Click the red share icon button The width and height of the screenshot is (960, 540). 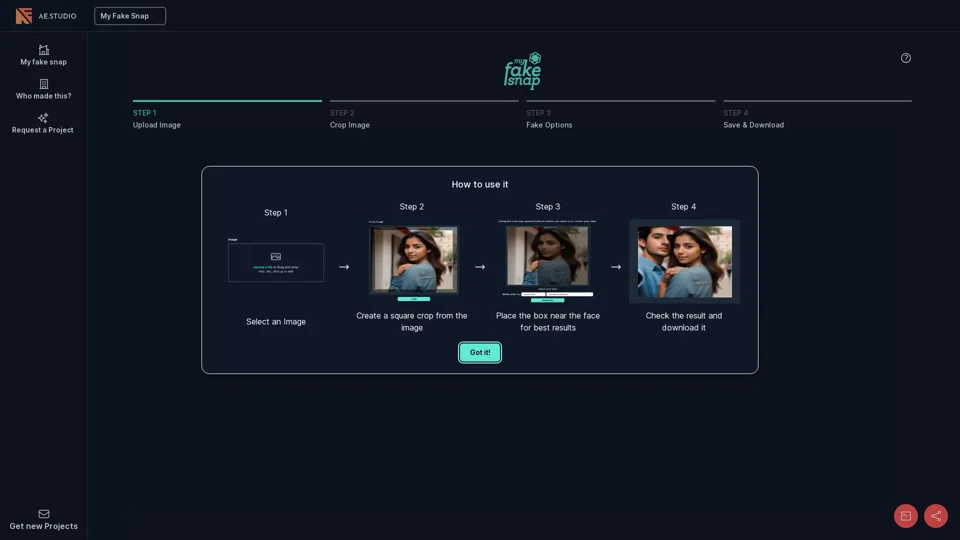coord(936,516)
